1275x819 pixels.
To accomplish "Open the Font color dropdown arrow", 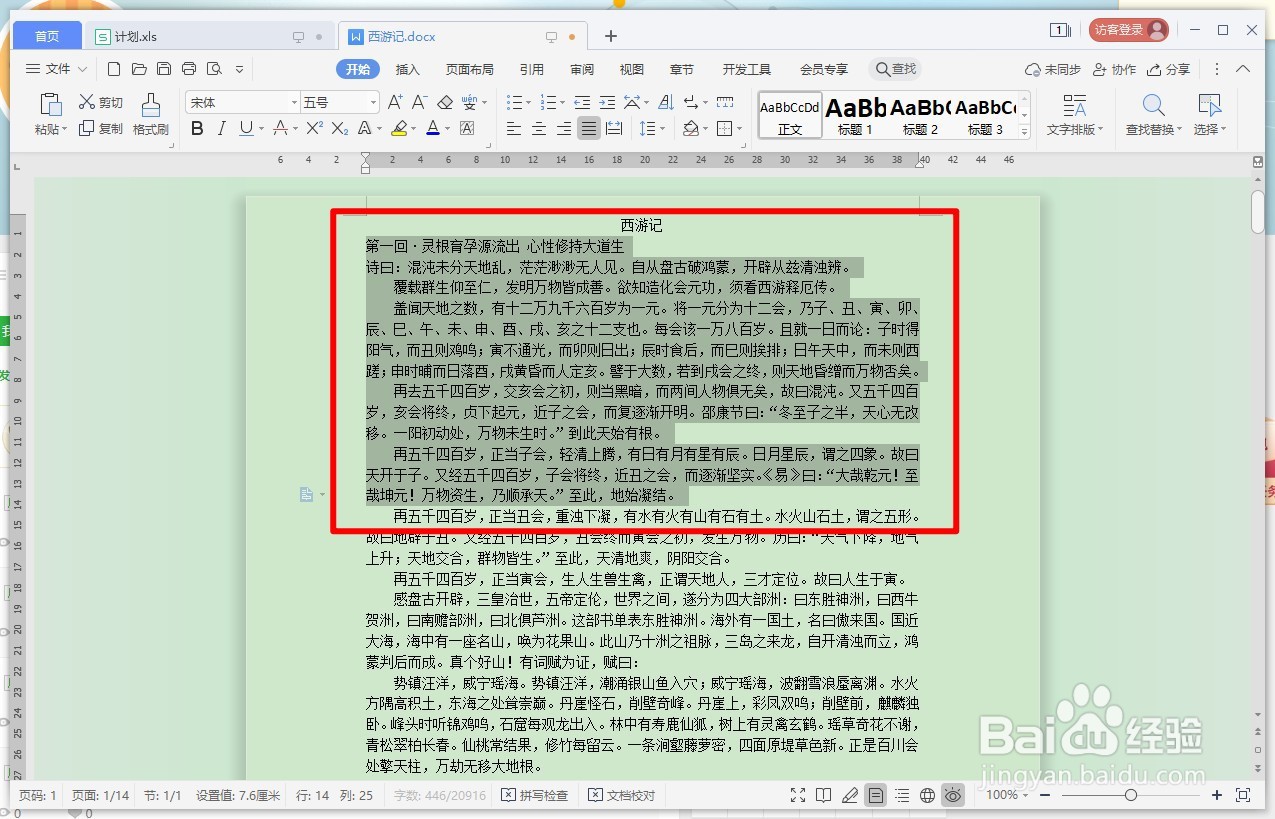I will (x=448, y=128).
